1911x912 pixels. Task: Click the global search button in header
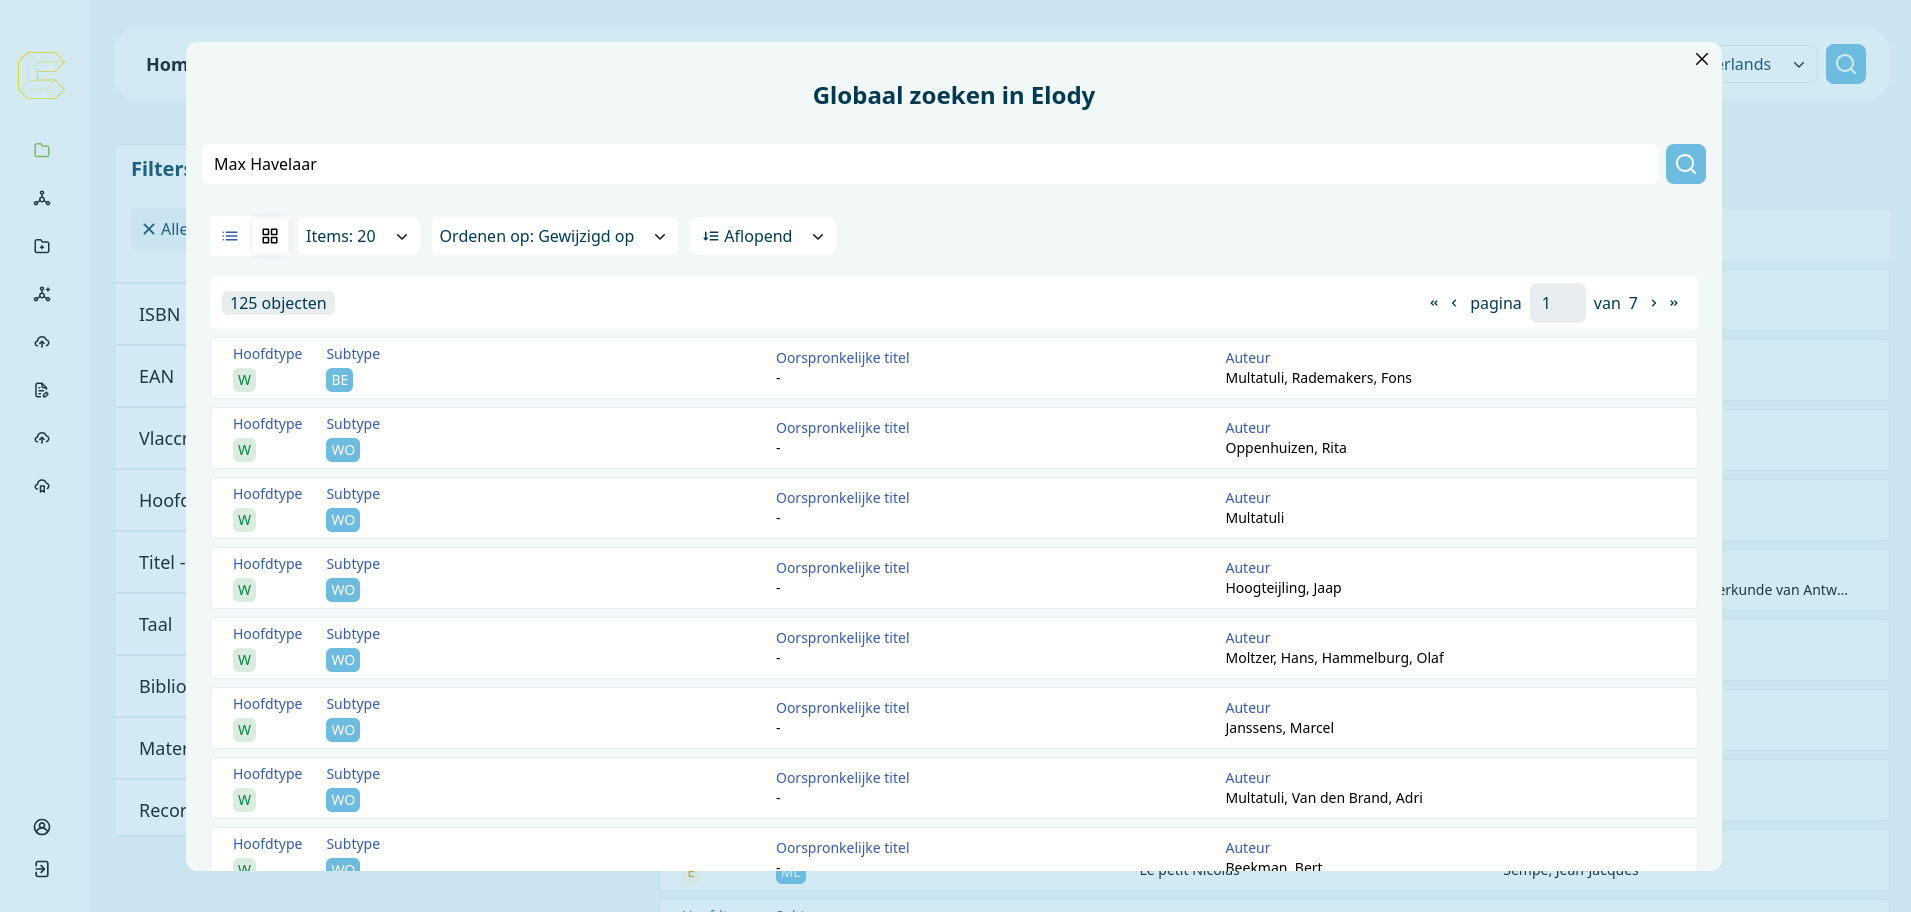click(1845, 64)
